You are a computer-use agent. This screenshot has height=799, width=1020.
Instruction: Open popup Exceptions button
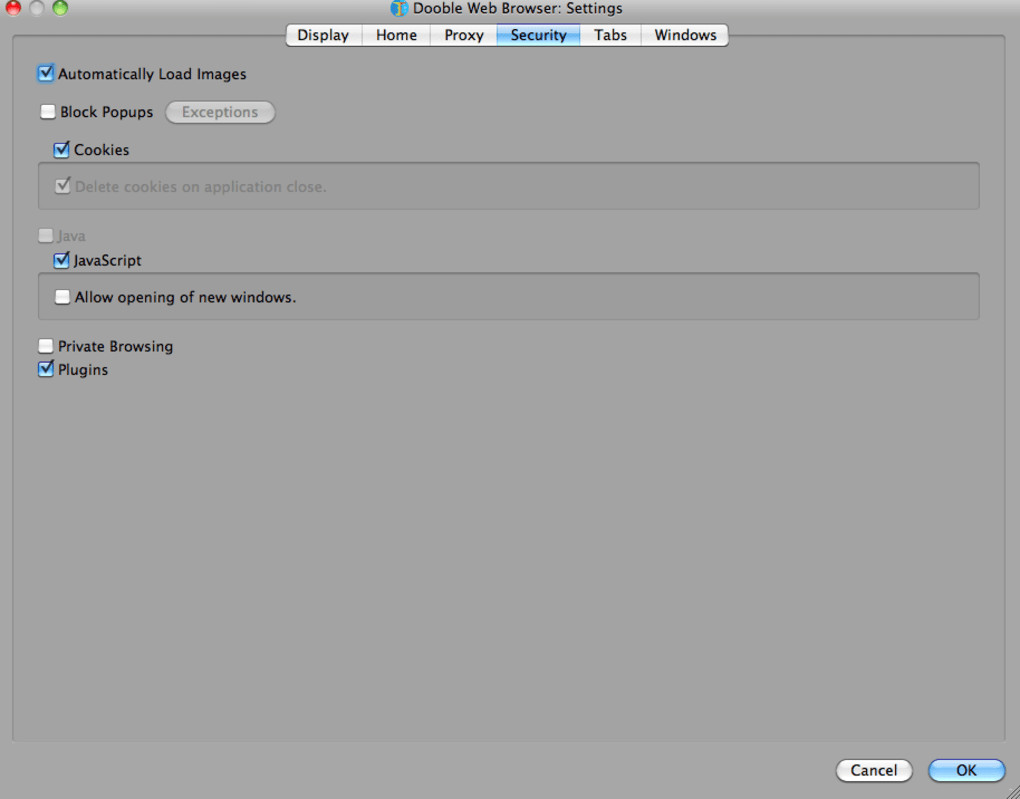(x=220, y=112)
